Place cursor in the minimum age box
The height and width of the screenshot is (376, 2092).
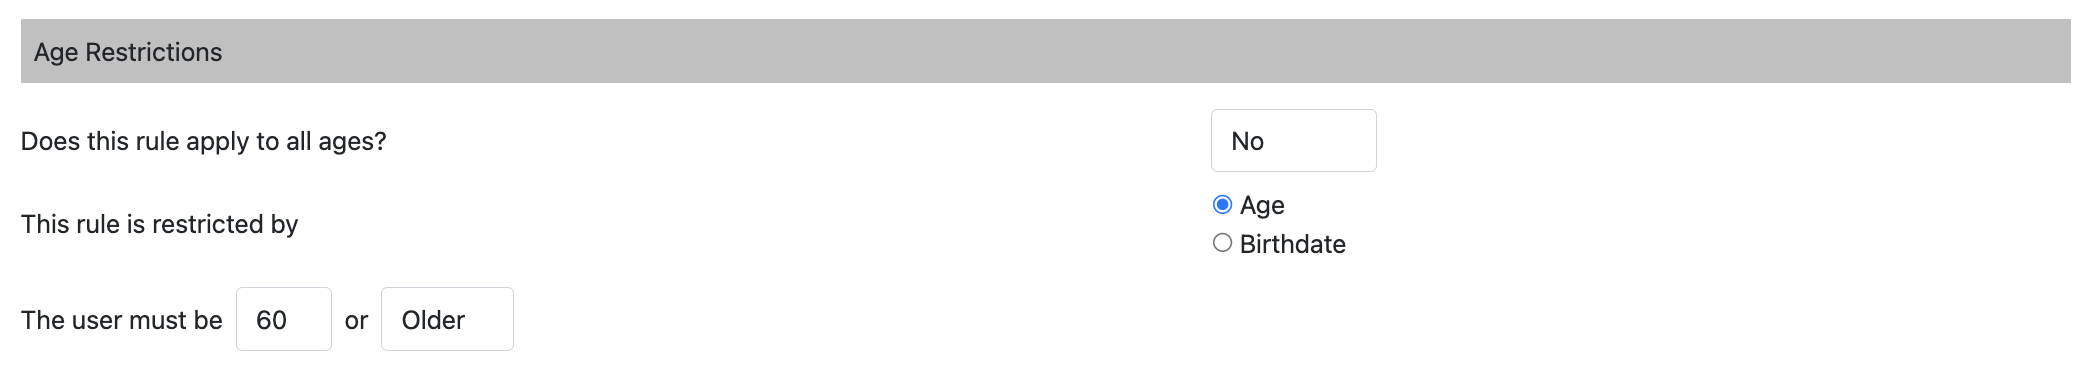284,319
